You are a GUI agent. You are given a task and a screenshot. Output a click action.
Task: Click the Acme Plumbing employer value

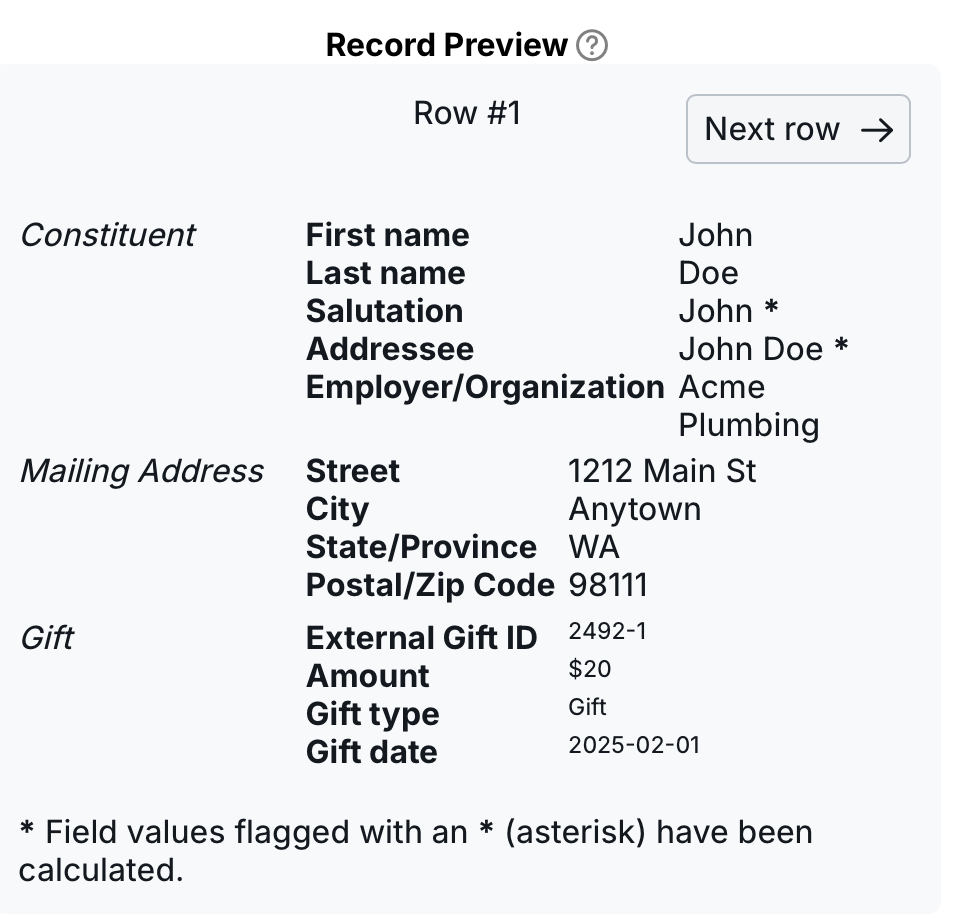[748, 406]
